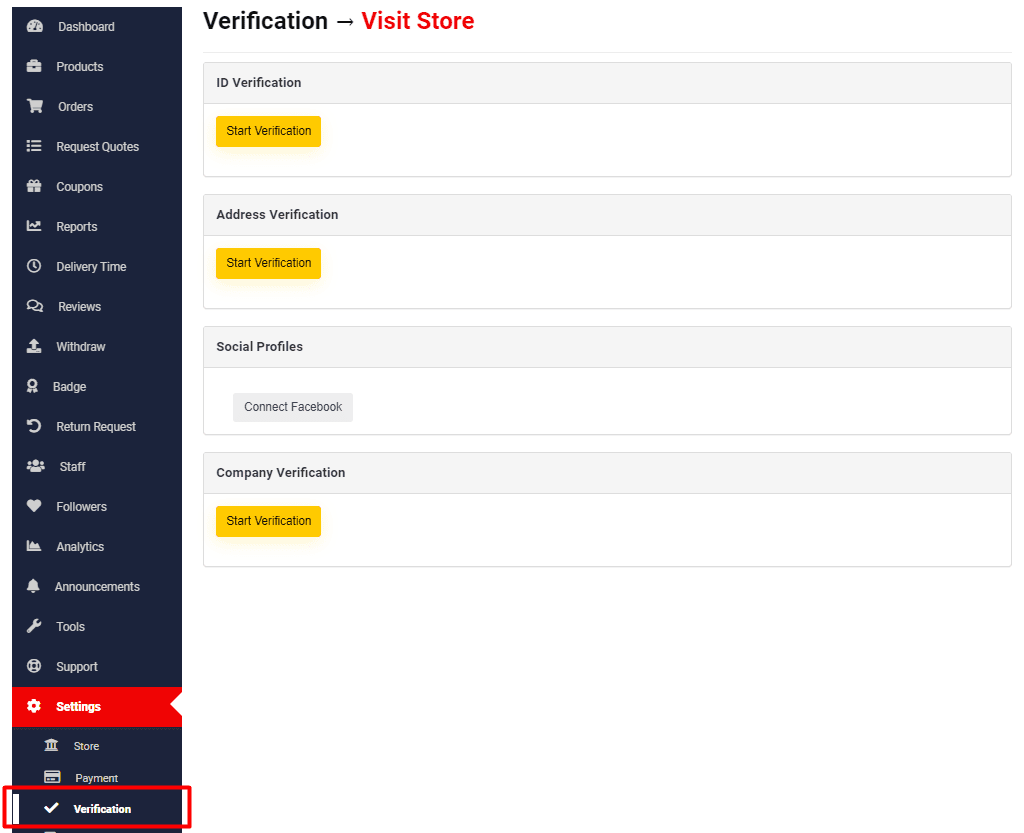
Task: Click the Tools wrench icon
Action: click(34, 627)
